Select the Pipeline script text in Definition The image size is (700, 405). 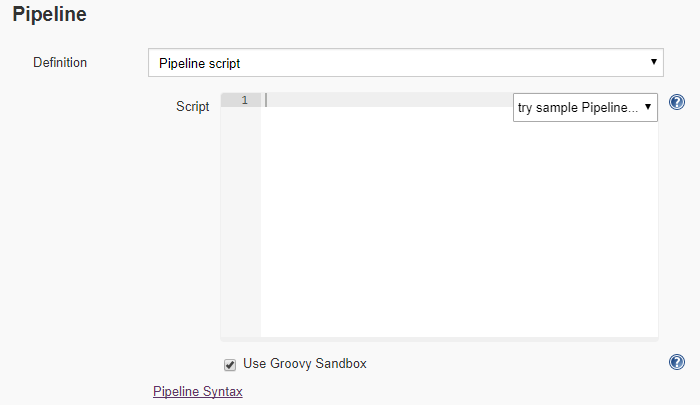tap(200, 63)
